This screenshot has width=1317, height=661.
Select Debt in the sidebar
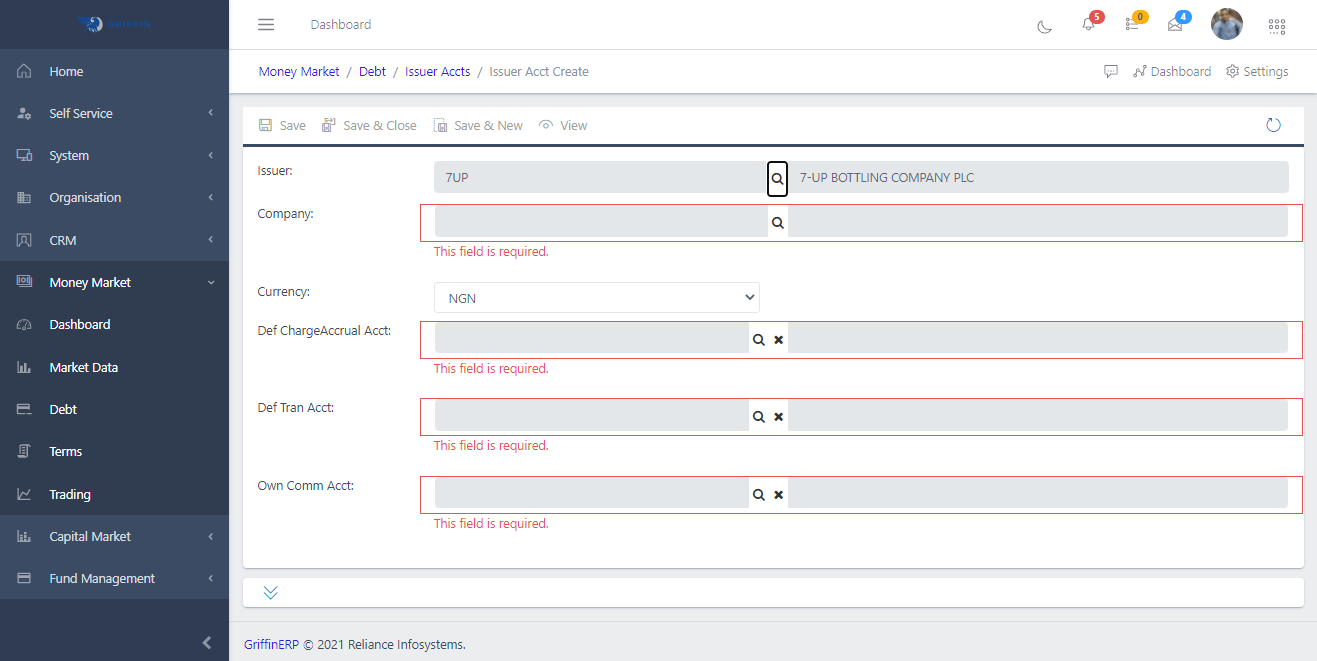pyautogui.click(x=62, y=409)
